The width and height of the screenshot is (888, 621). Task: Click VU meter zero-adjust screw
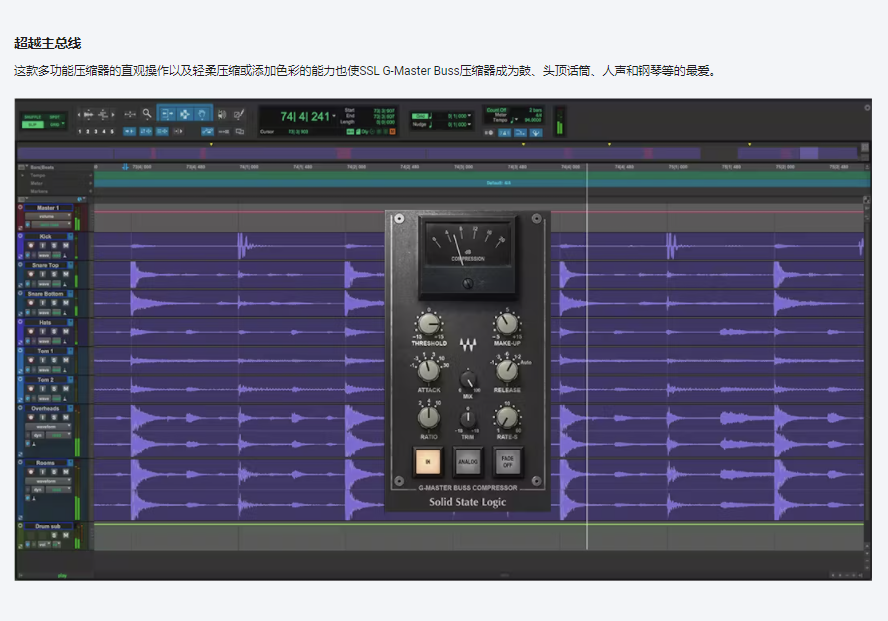tap(468, 283)
